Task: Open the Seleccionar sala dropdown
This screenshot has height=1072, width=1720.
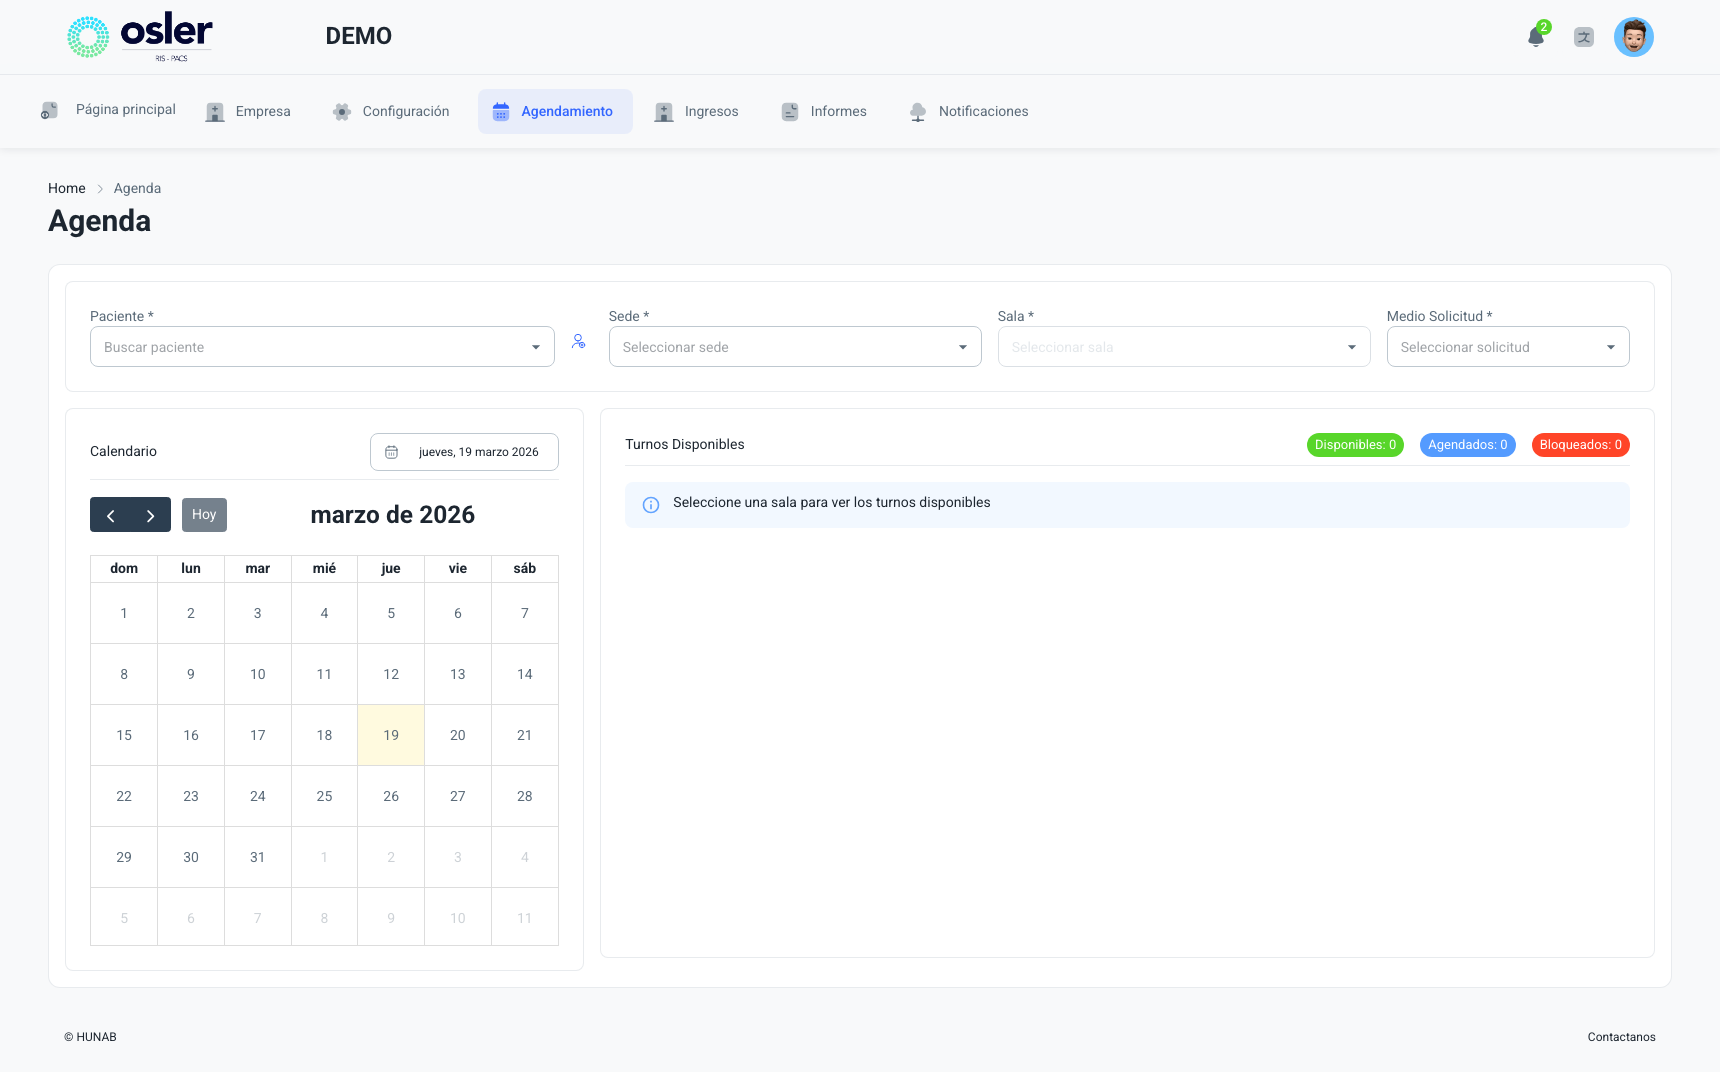Action: click(1184, 347)
